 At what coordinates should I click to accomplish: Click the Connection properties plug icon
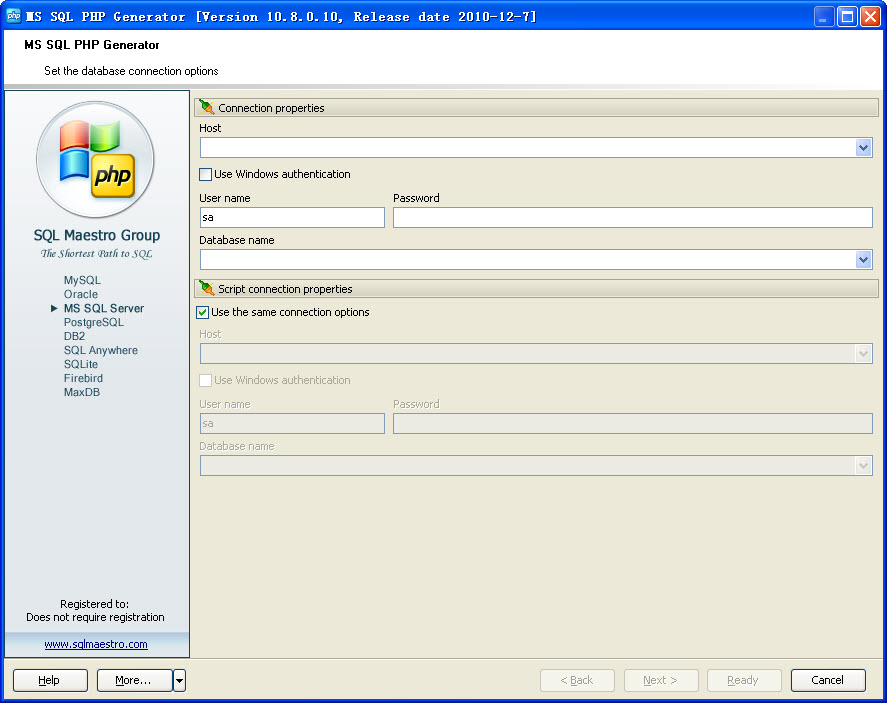tap(207, 108)
